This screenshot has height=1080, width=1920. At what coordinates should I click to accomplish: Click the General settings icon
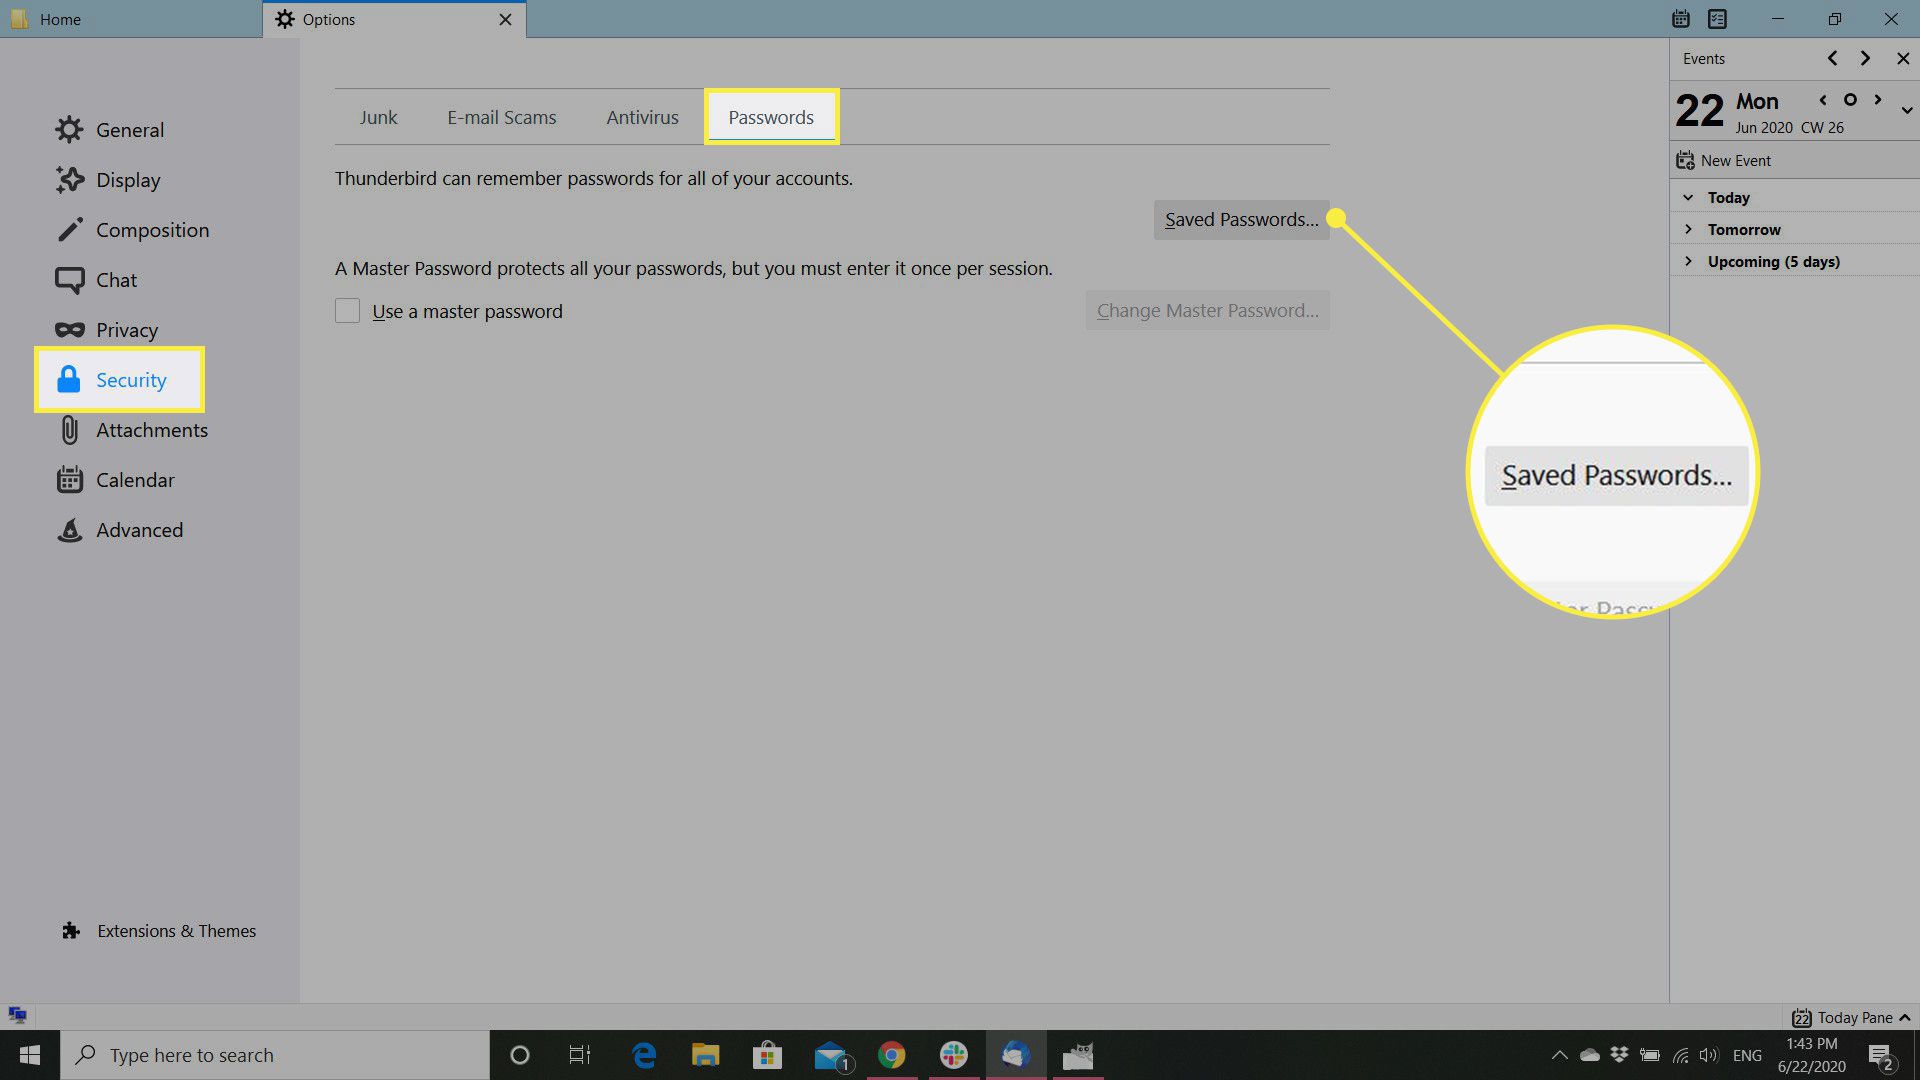pos(67,128)
